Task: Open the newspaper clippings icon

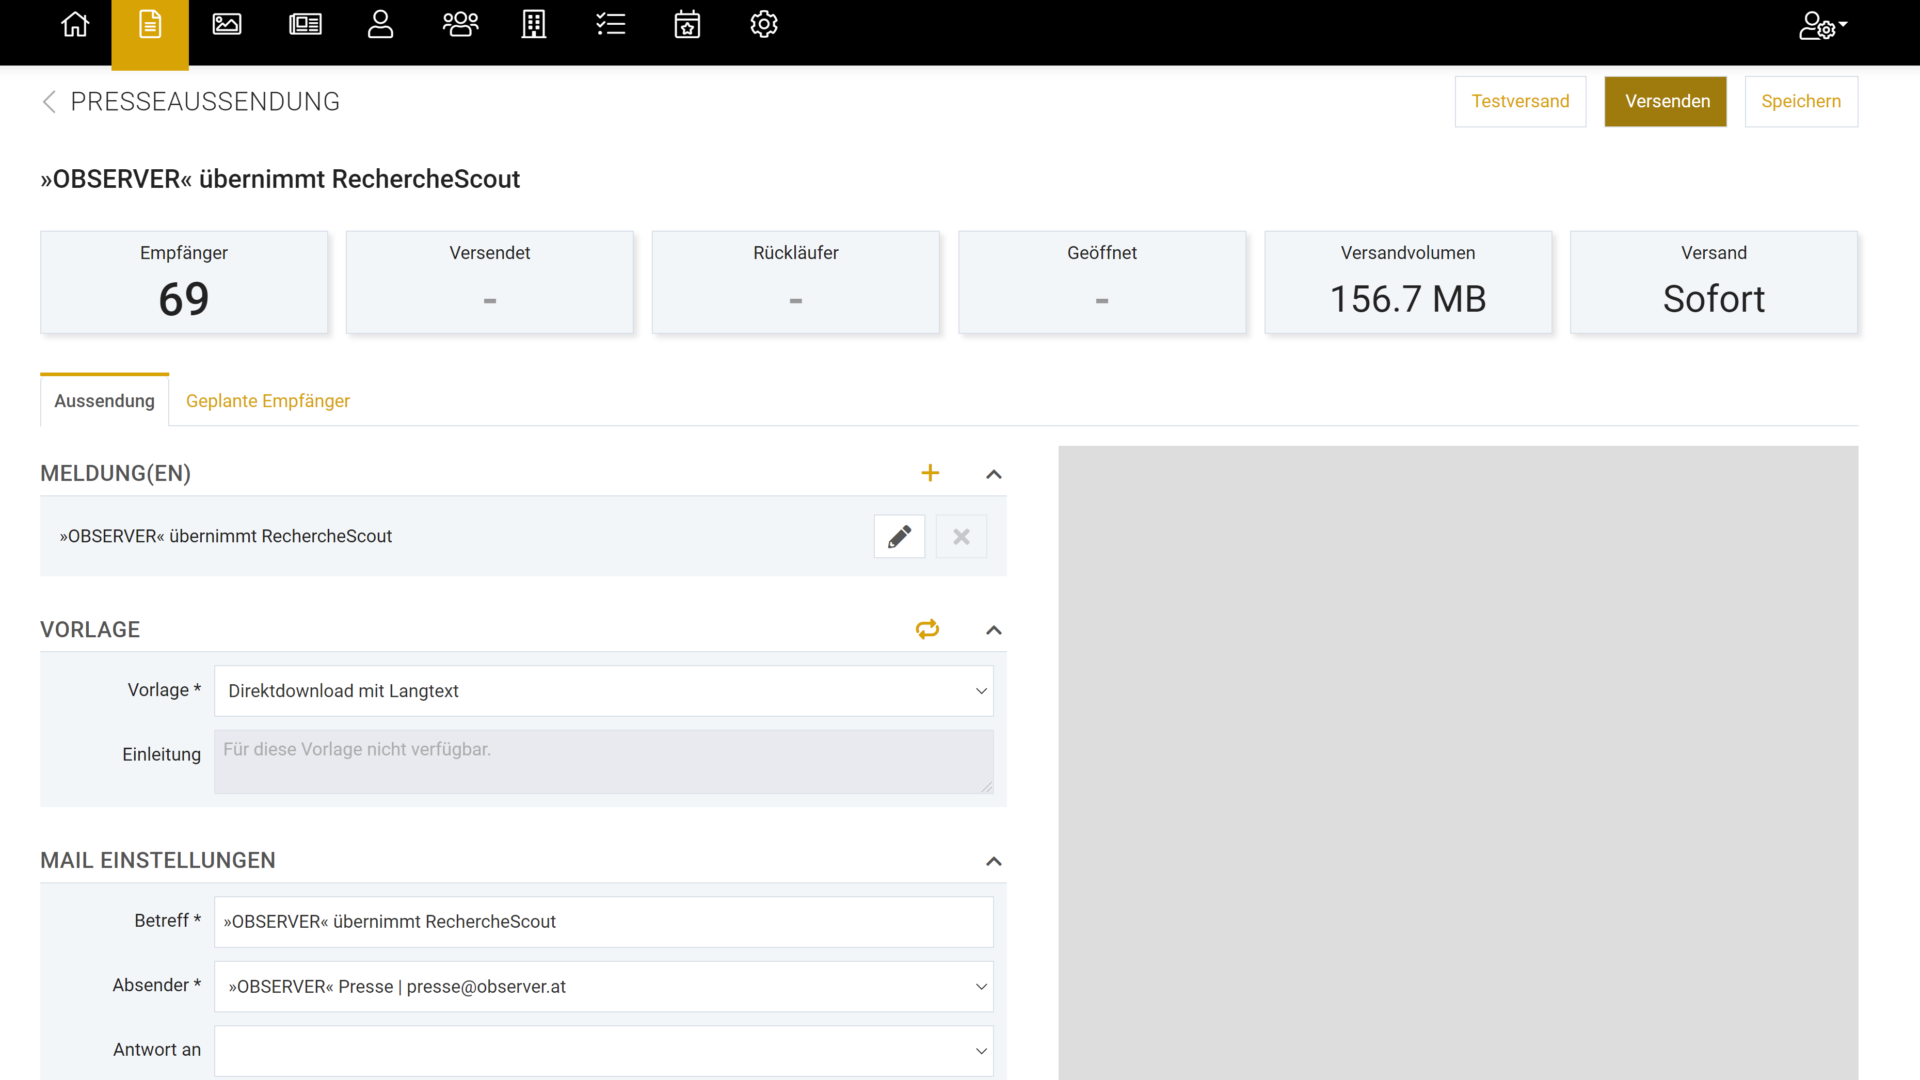Action: tap(305, 24)
